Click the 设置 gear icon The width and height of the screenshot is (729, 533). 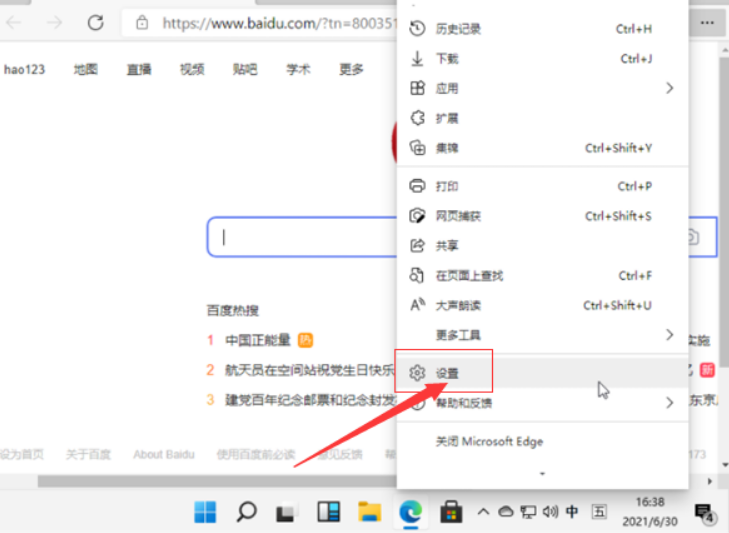[x=417, y=373]
